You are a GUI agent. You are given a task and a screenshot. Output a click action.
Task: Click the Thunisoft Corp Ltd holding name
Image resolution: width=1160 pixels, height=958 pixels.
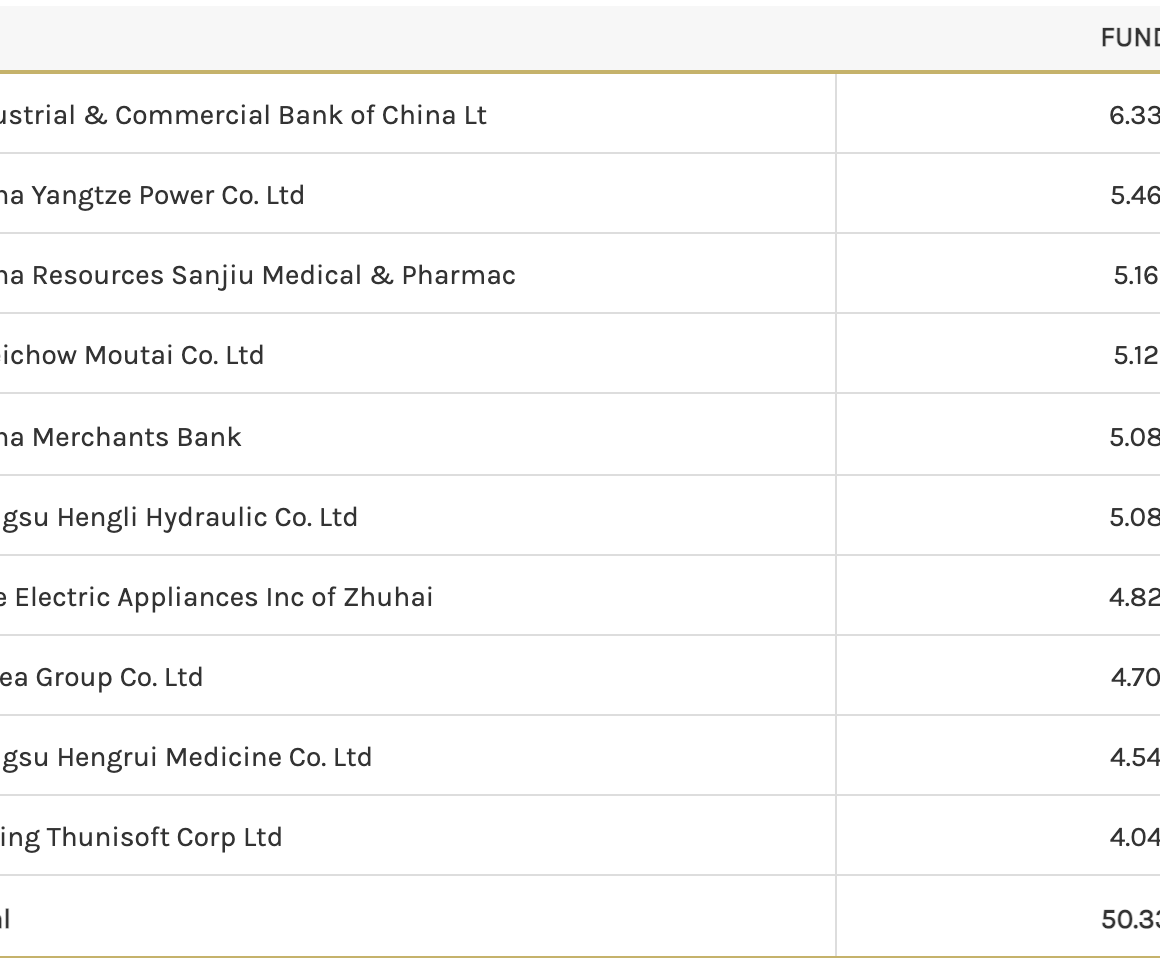(x=141, y=837)
